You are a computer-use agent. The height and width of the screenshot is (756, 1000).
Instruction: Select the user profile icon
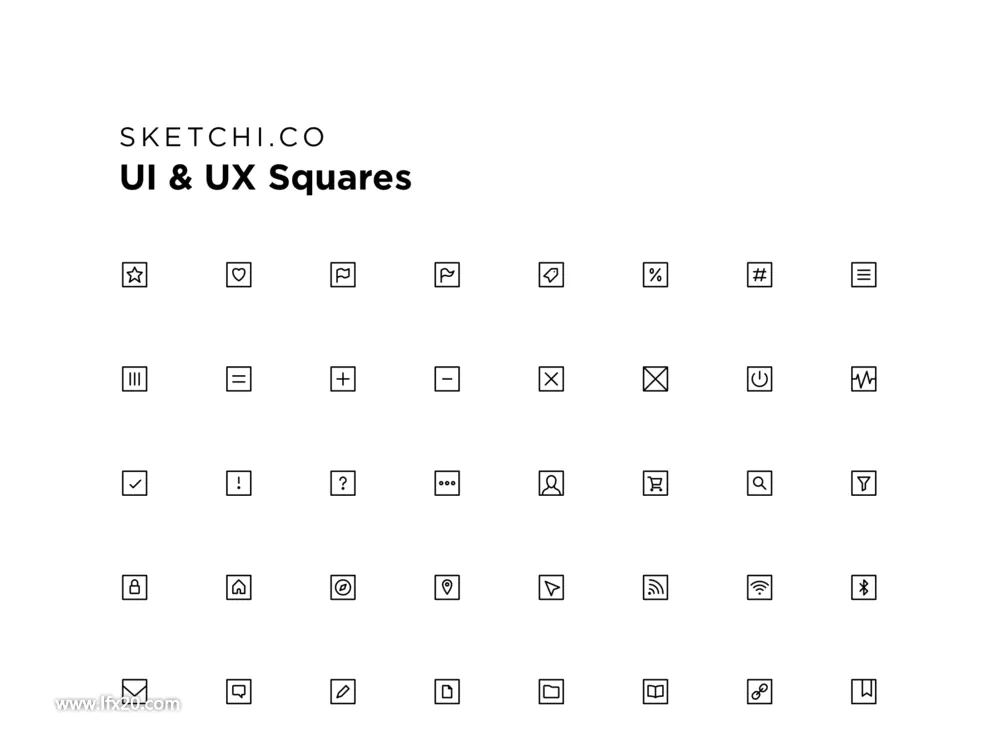(x=551, y=483)
